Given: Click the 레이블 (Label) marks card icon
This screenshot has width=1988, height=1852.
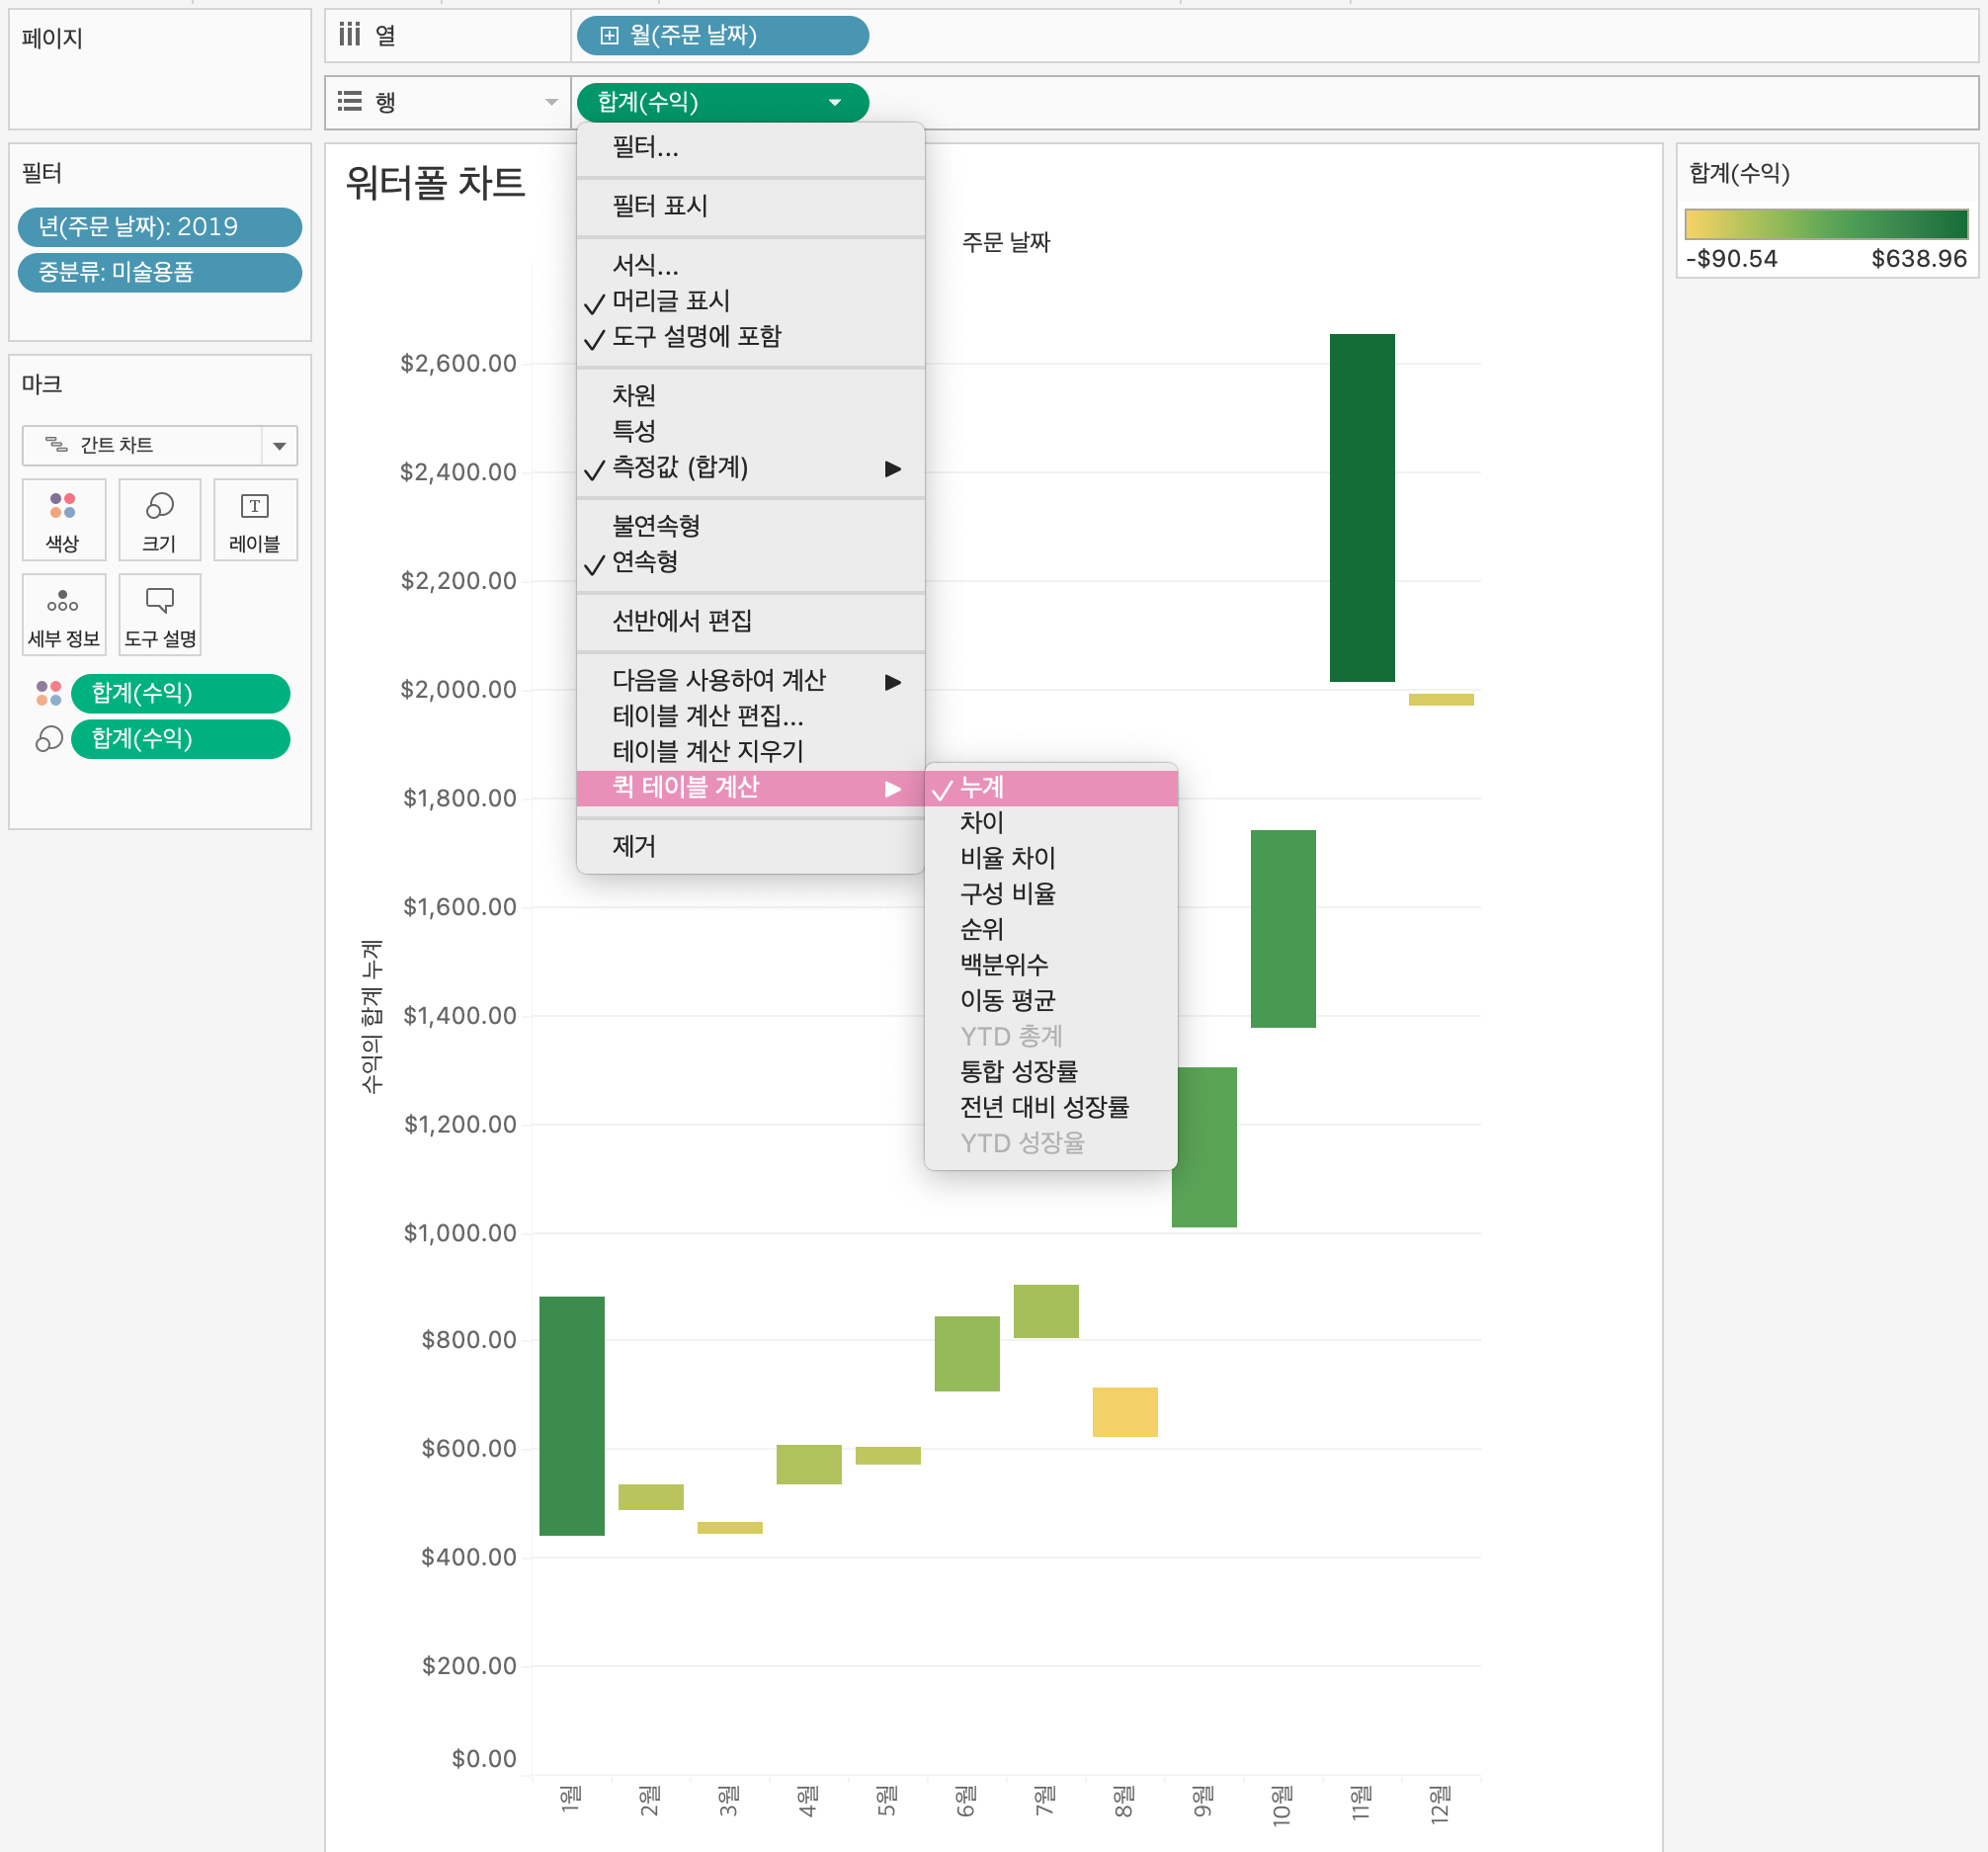Looking at the screenshot, I should pos(255,519).
